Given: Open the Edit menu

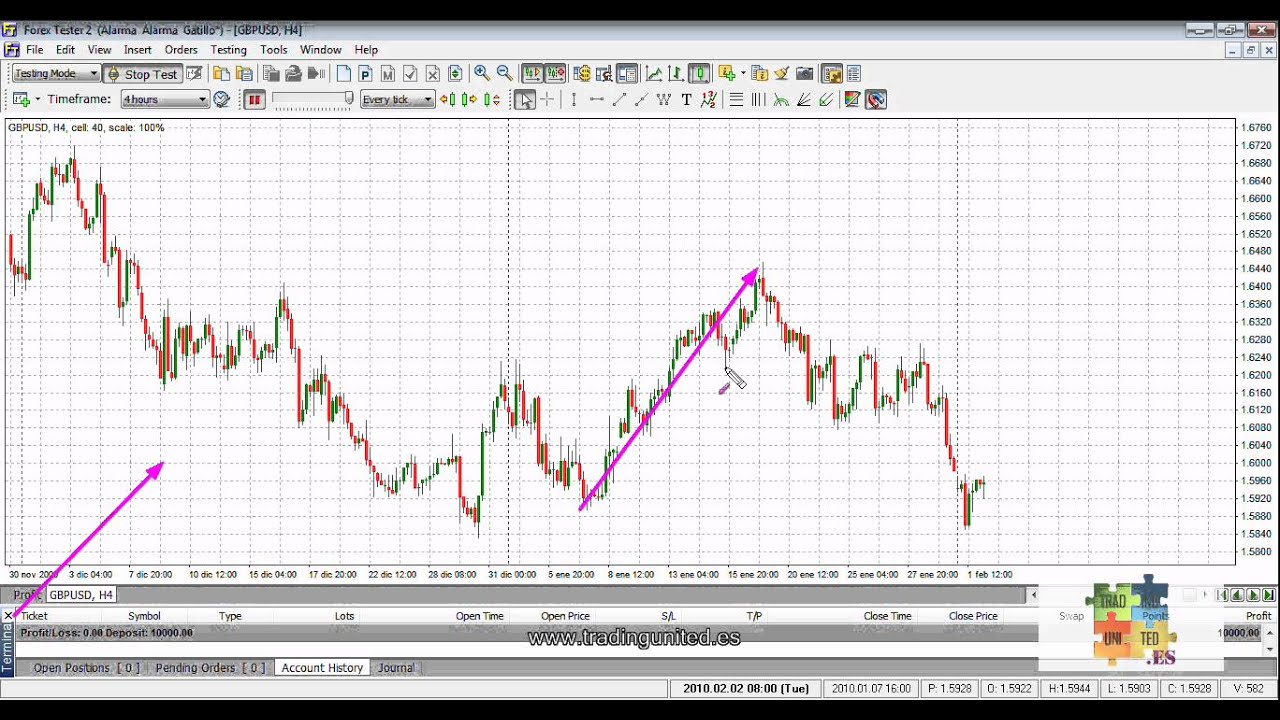Looking at the screenshot, I should pos(65,50).
